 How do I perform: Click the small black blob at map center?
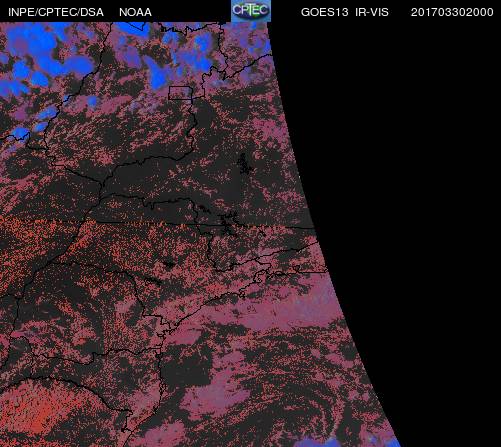[x=169, y=265]
